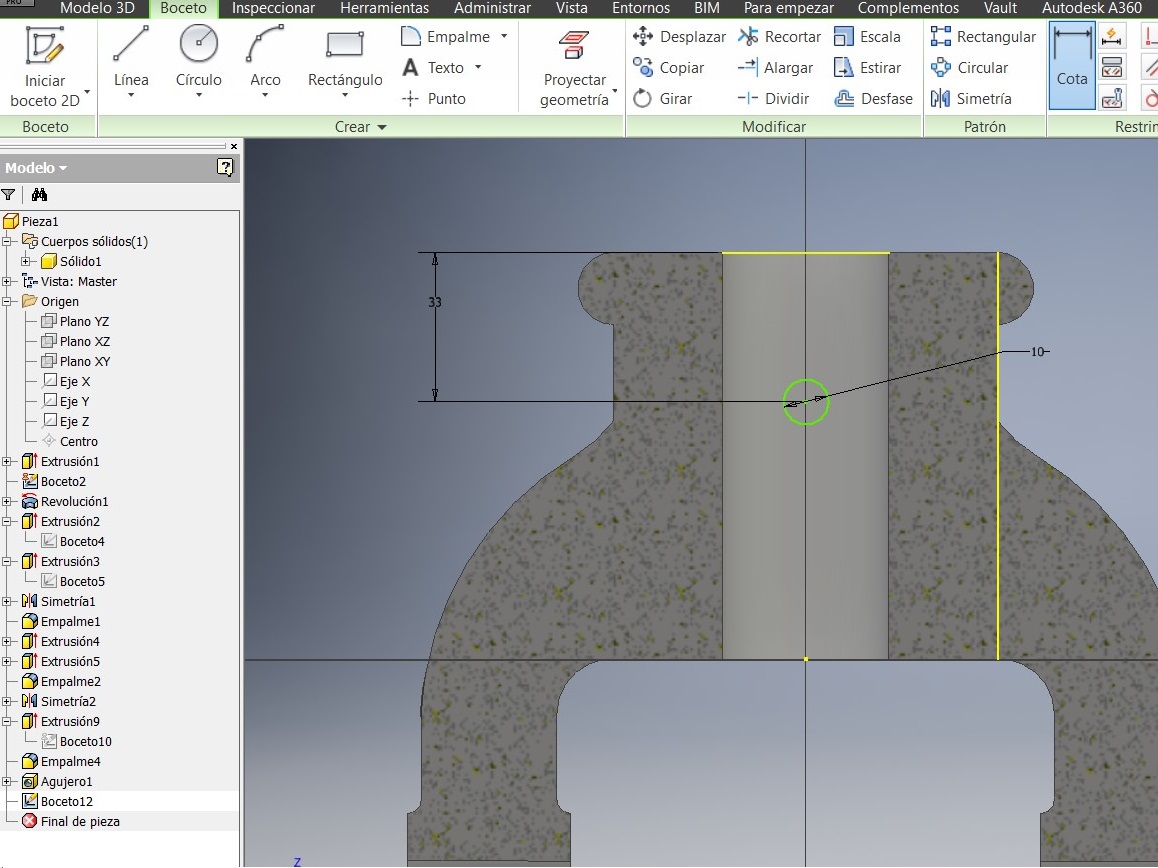Open the Modelo browser dropdown
Image resolution: width=1158 pixels, height=868 pixels.
(63, 168)
